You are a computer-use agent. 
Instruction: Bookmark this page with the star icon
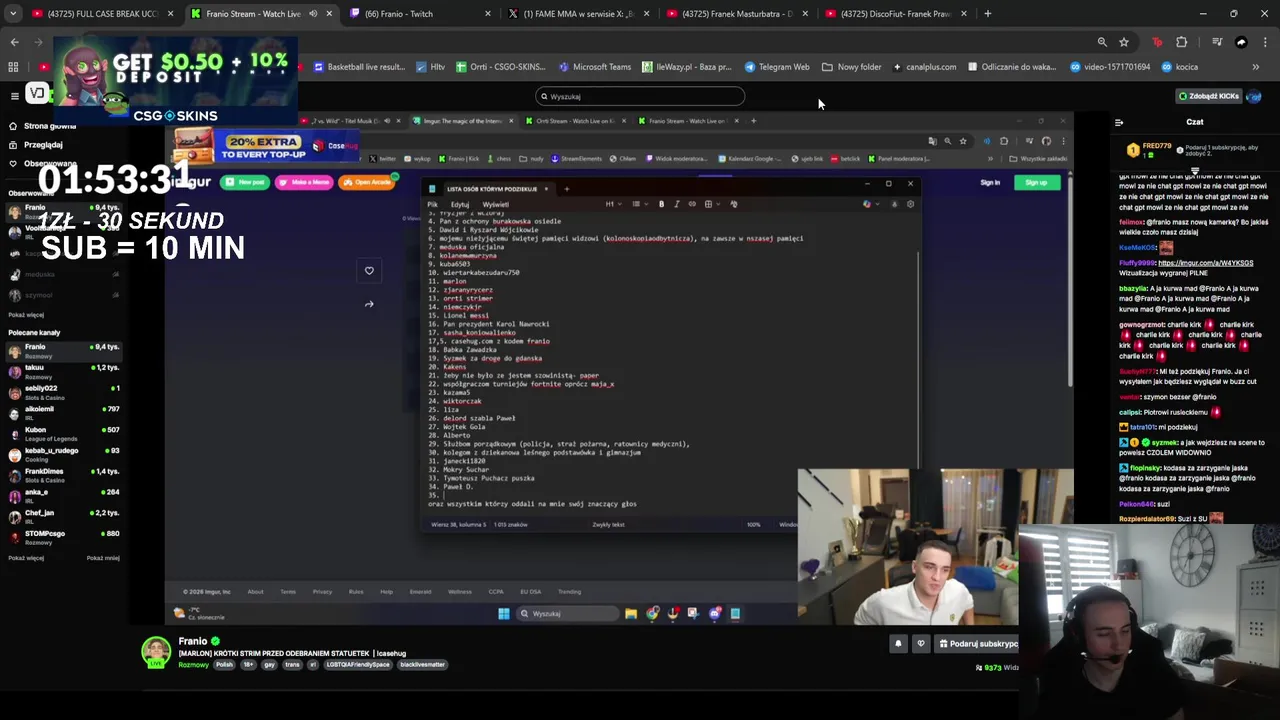[x=1124, y=42]
